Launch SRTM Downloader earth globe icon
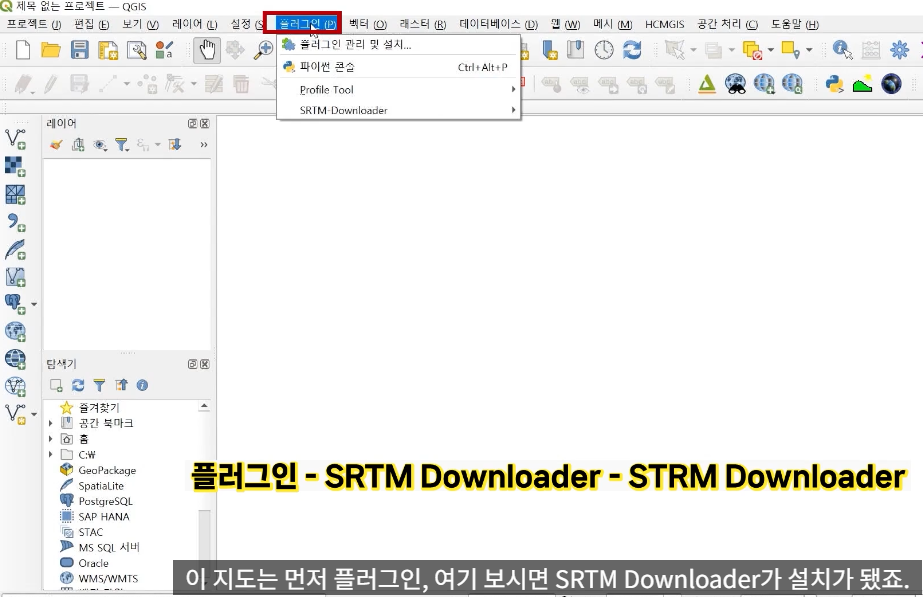This screenshot has width=923, height=597. click(891, 84)
